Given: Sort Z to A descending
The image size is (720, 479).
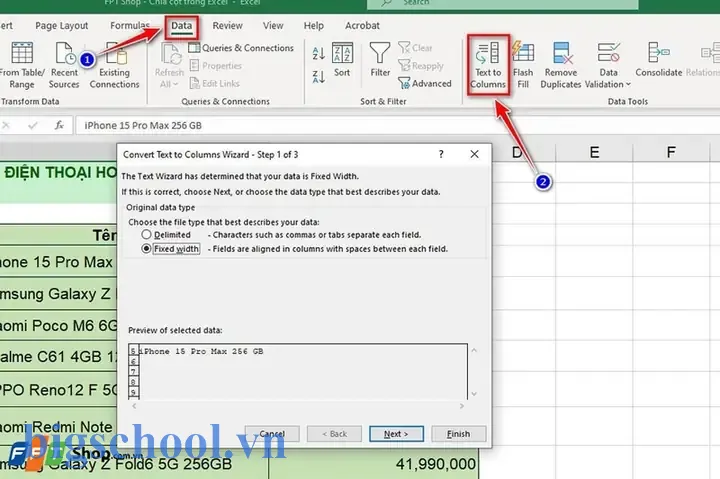Looking at the screenshot, I should click(x=318, y=76).
